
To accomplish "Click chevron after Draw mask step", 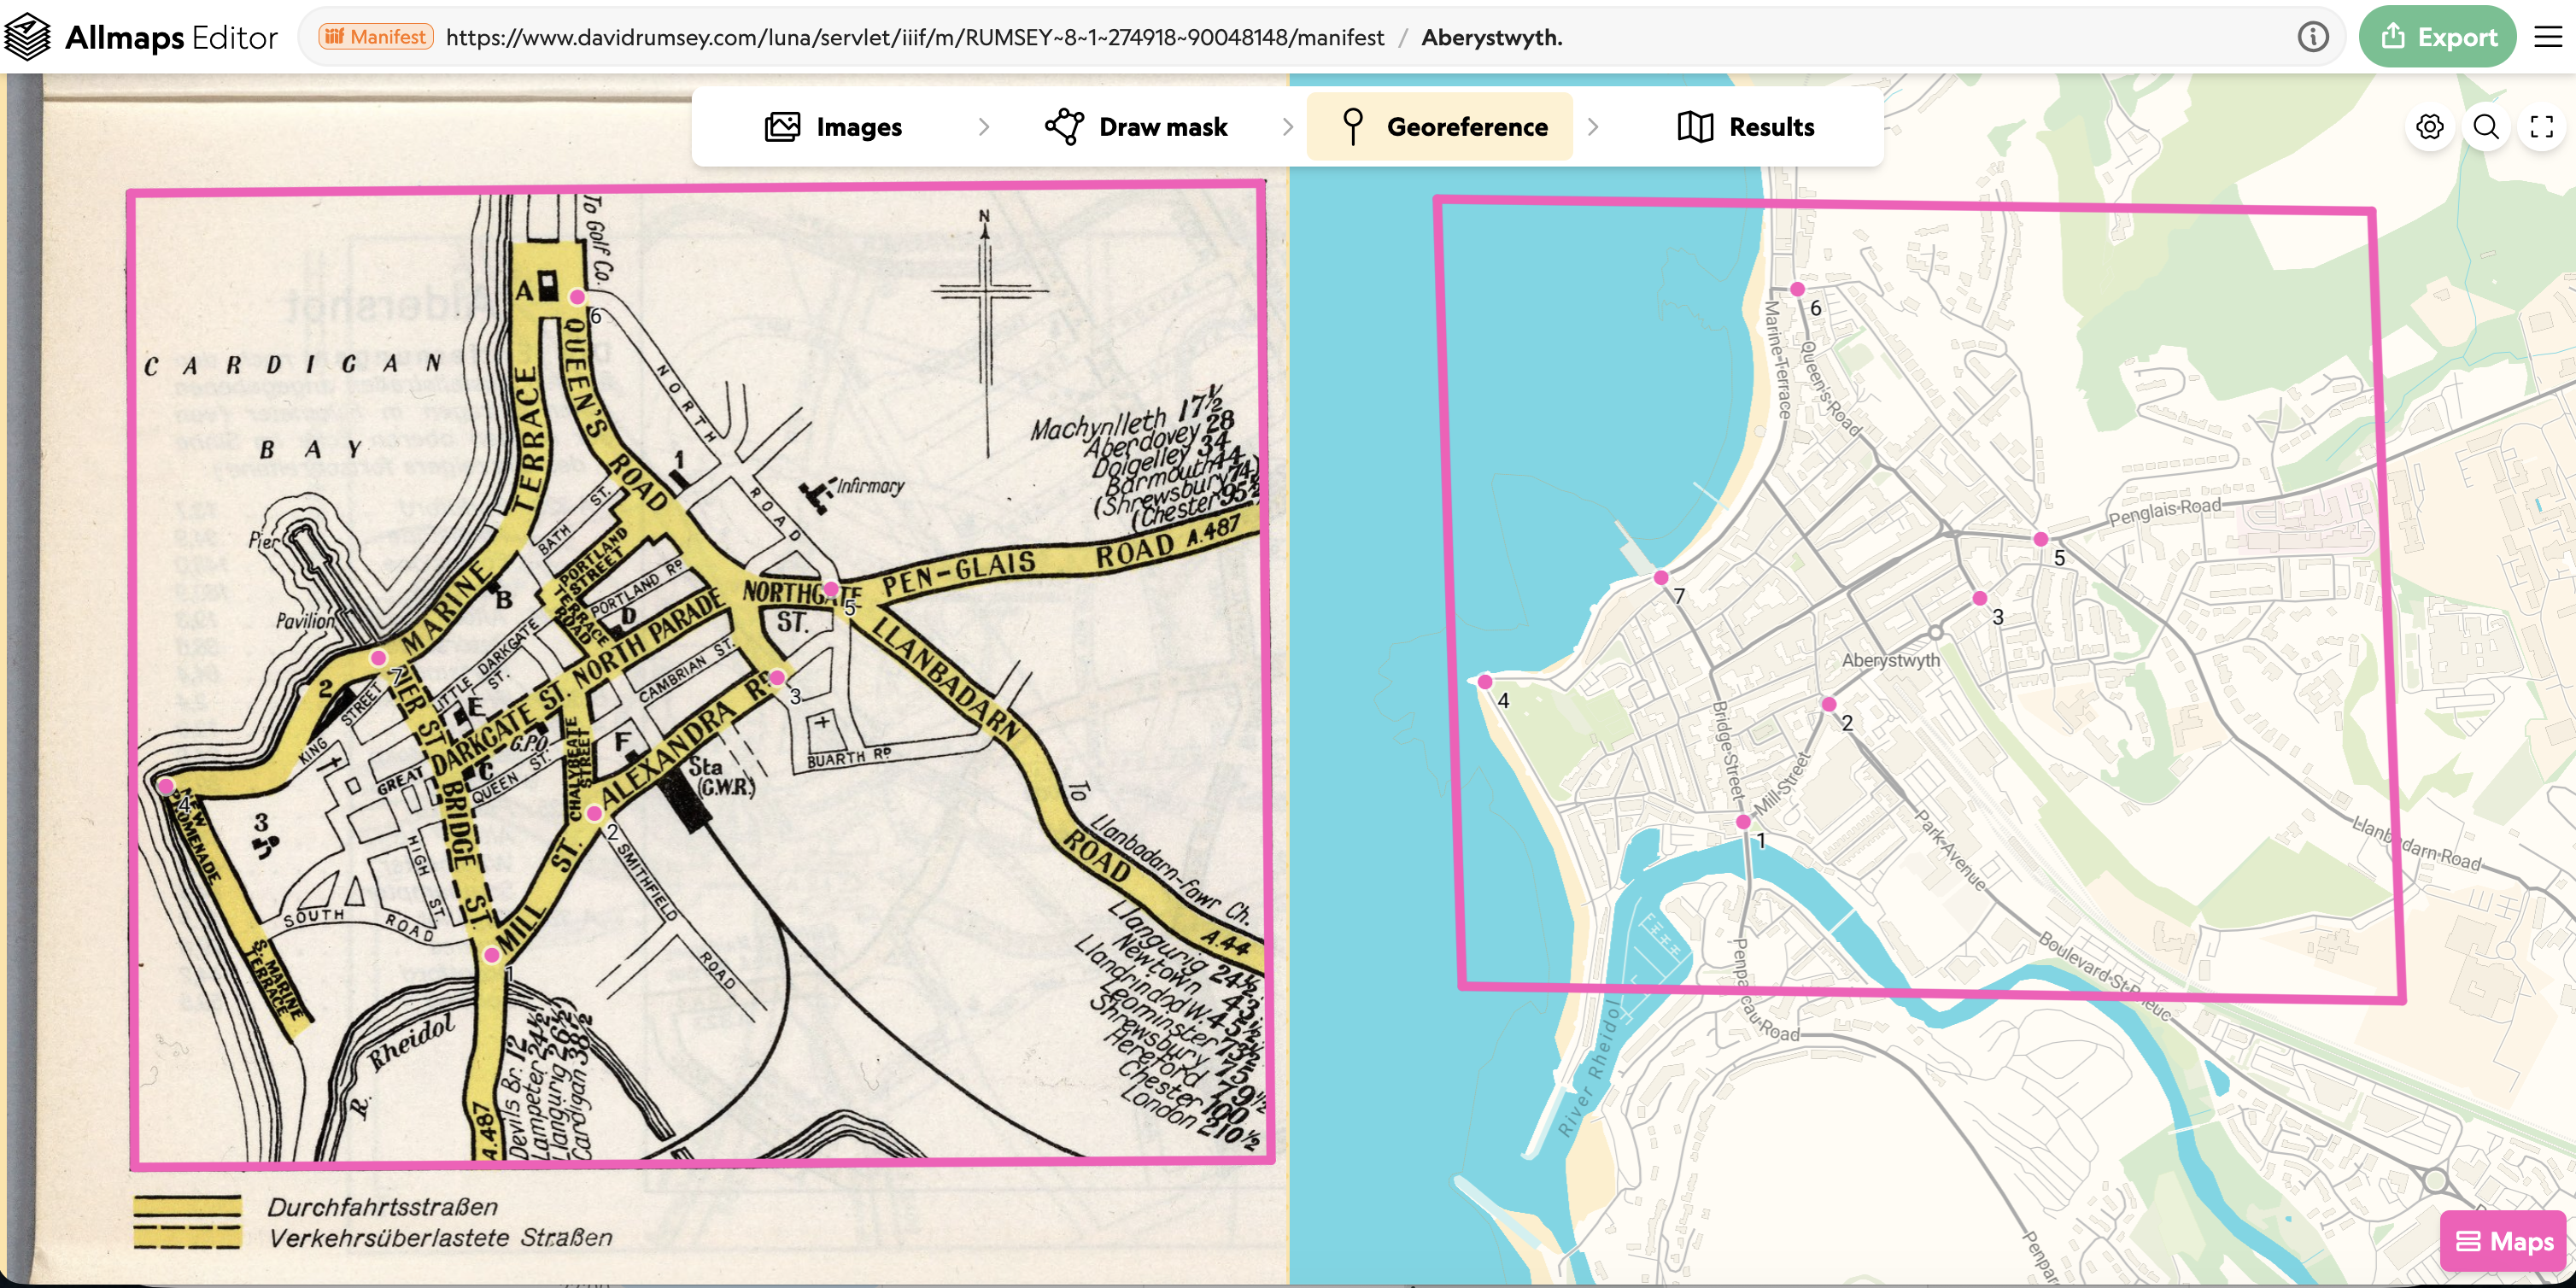I will click(1288, 127).
